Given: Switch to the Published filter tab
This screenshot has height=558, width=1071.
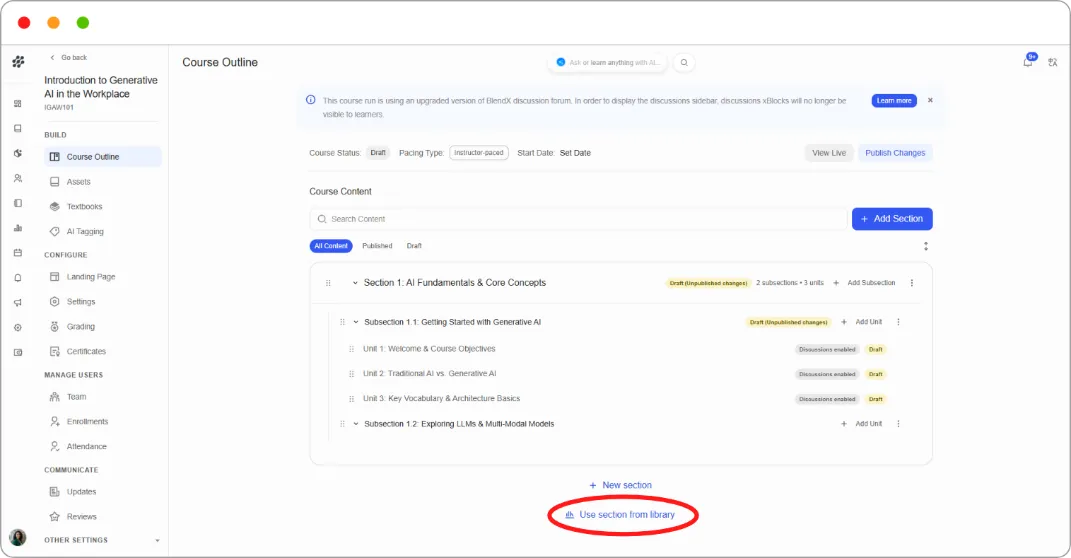Looking at the screenshot, I should (377, 246).
